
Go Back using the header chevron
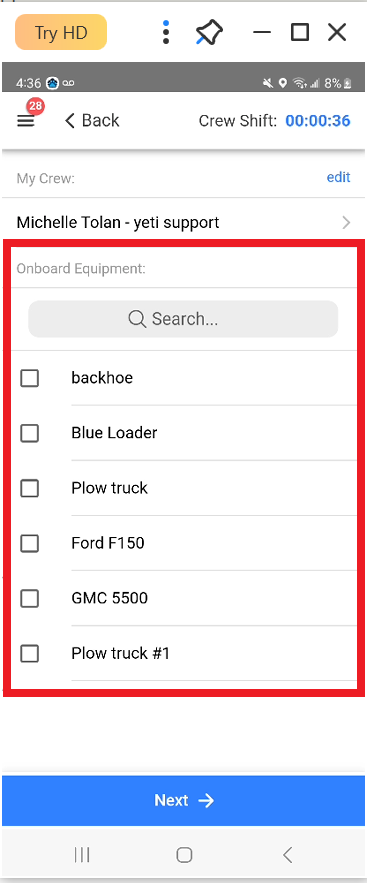pyautogui.click(x=70, y=121)
